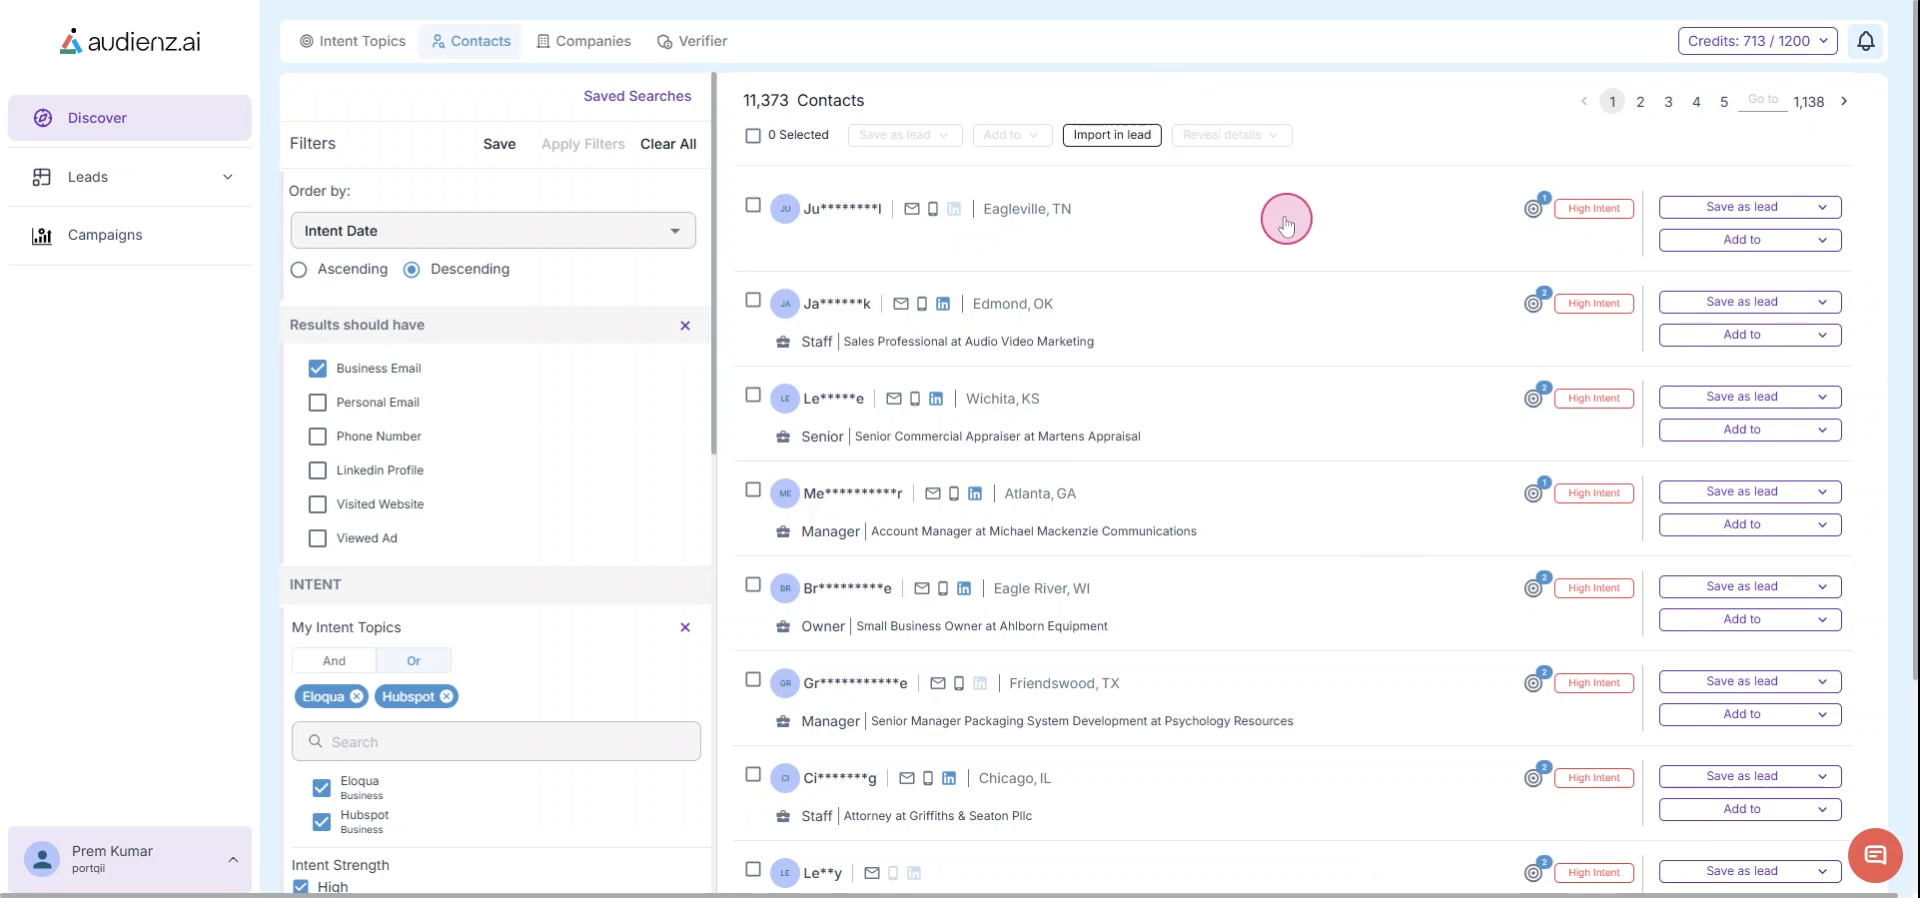Image resolution: width=1920 pixels, height=898 pixels.
Task: Click the intent topics Search field
Action: coord(496,742)
